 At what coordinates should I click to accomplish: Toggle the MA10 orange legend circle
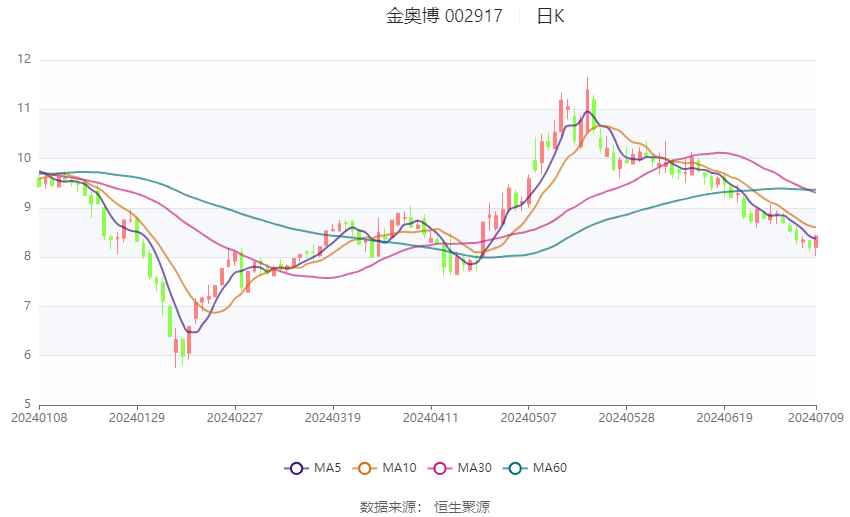pyautogui.click(x=364, y=468)
